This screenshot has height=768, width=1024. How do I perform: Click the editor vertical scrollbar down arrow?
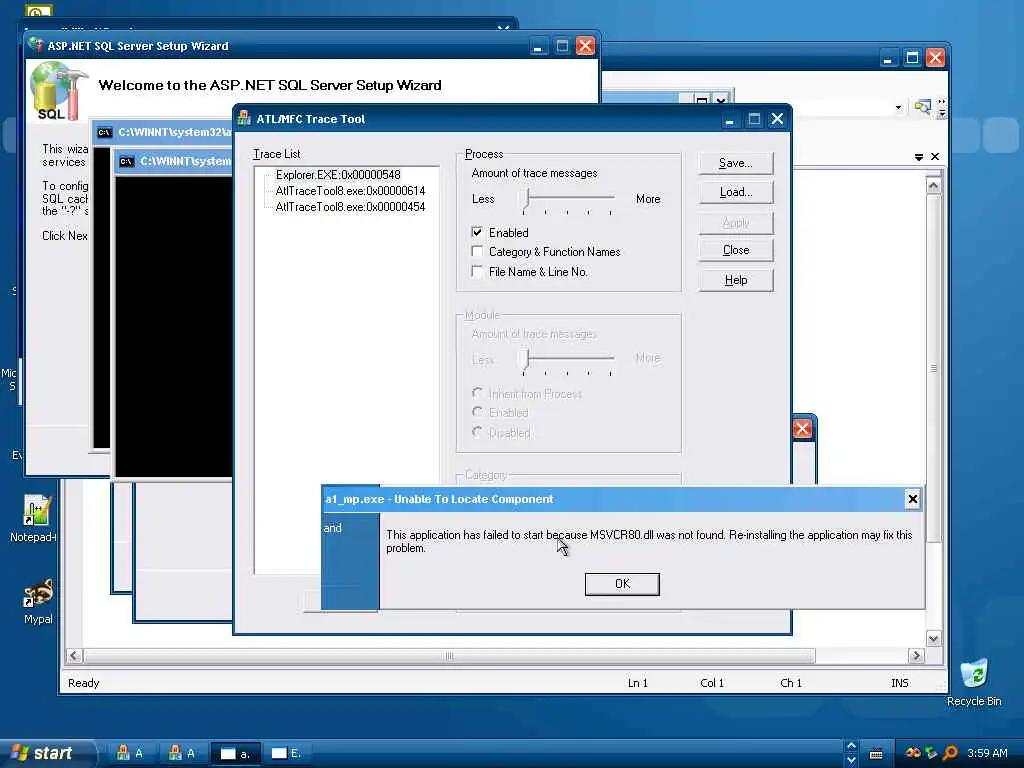pos(933,639)
